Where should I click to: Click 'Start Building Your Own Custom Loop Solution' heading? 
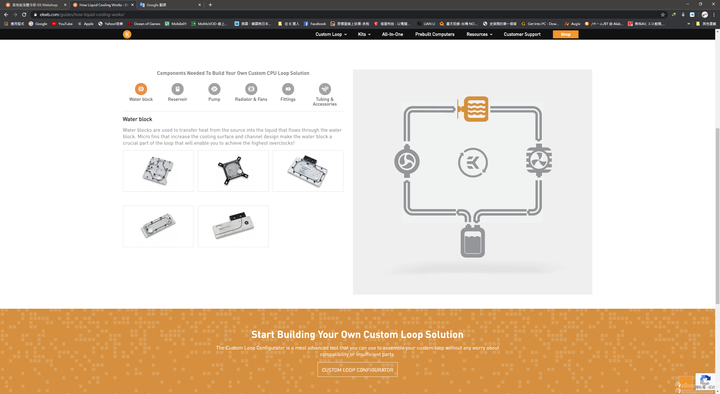(x=357, y=334)
